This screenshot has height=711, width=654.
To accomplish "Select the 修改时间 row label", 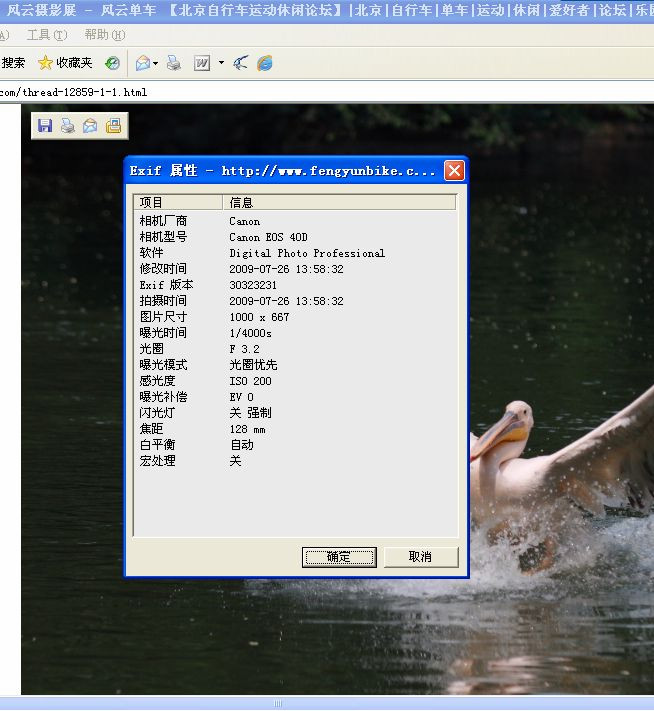I will pos(163,269).
